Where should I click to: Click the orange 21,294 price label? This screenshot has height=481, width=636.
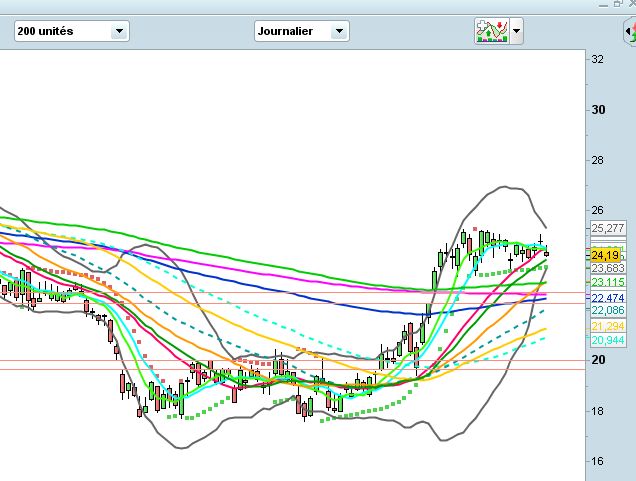(608, 326)
